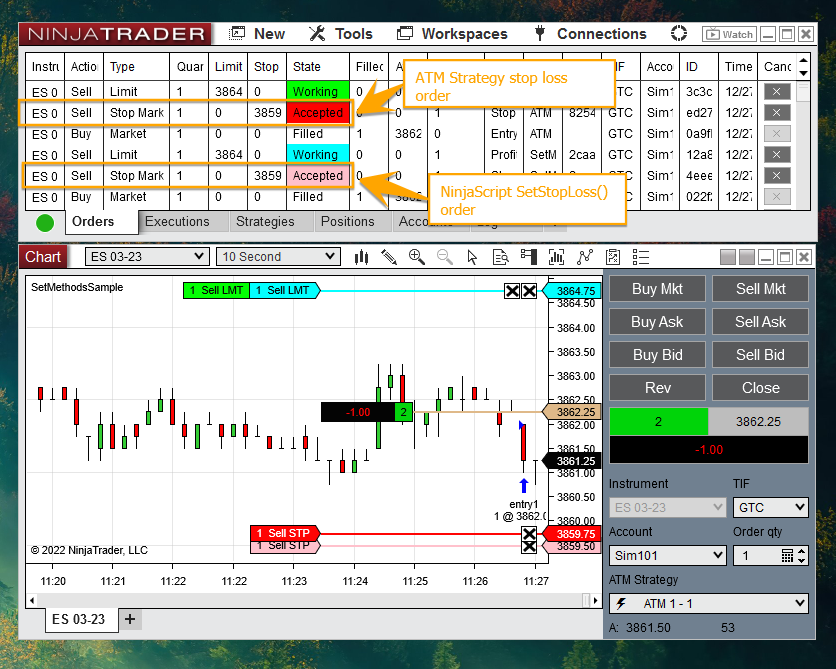The height and width of the screenshot is (669, 836).
Task: Open the data box icon
Action: click(x=500, y=257)
